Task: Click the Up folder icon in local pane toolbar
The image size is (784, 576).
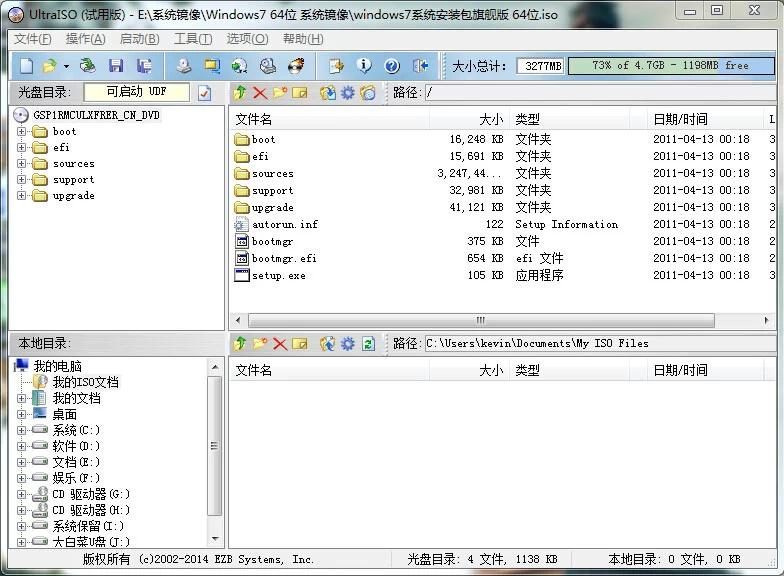Action: click(x=240, y=344)
